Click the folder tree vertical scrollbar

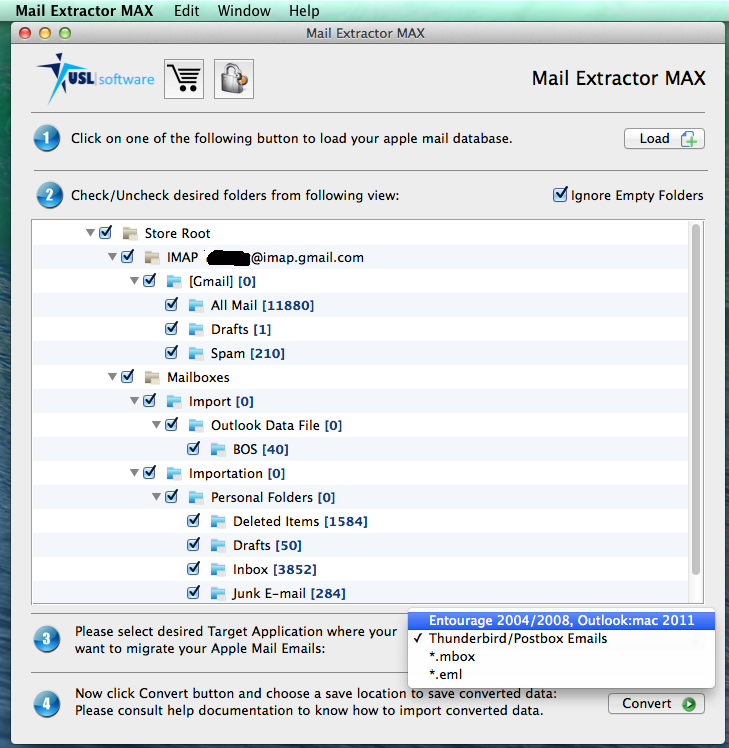tap(696, 399)
